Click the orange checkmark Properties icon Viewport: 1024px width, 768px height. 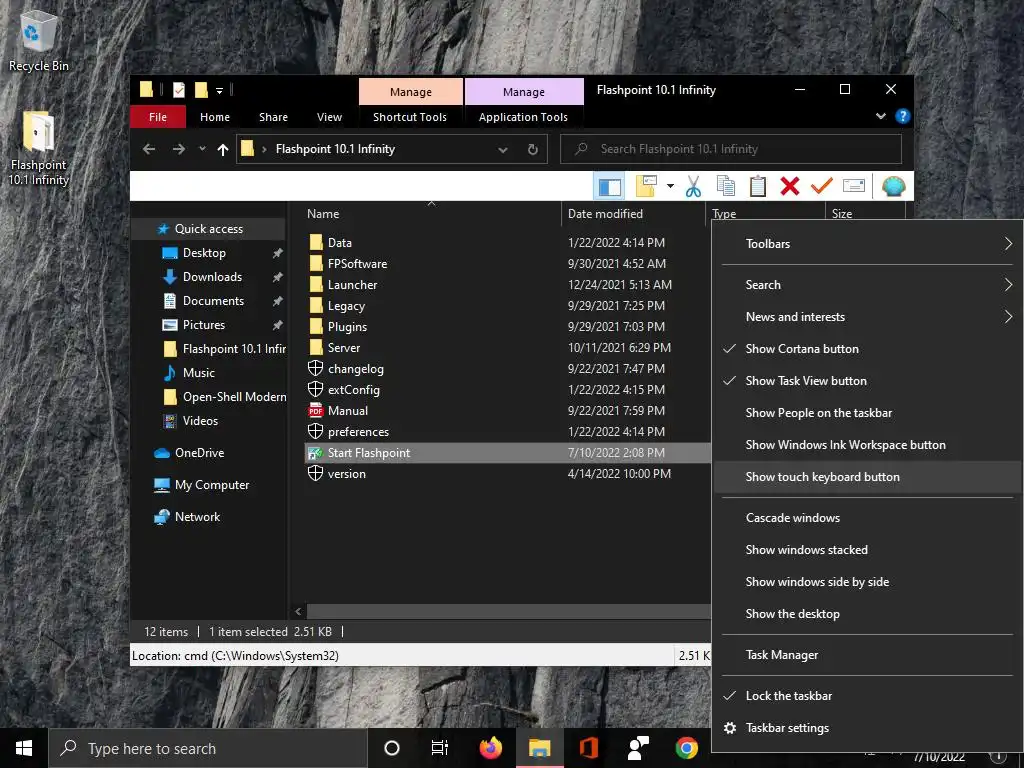pos(822,187)
